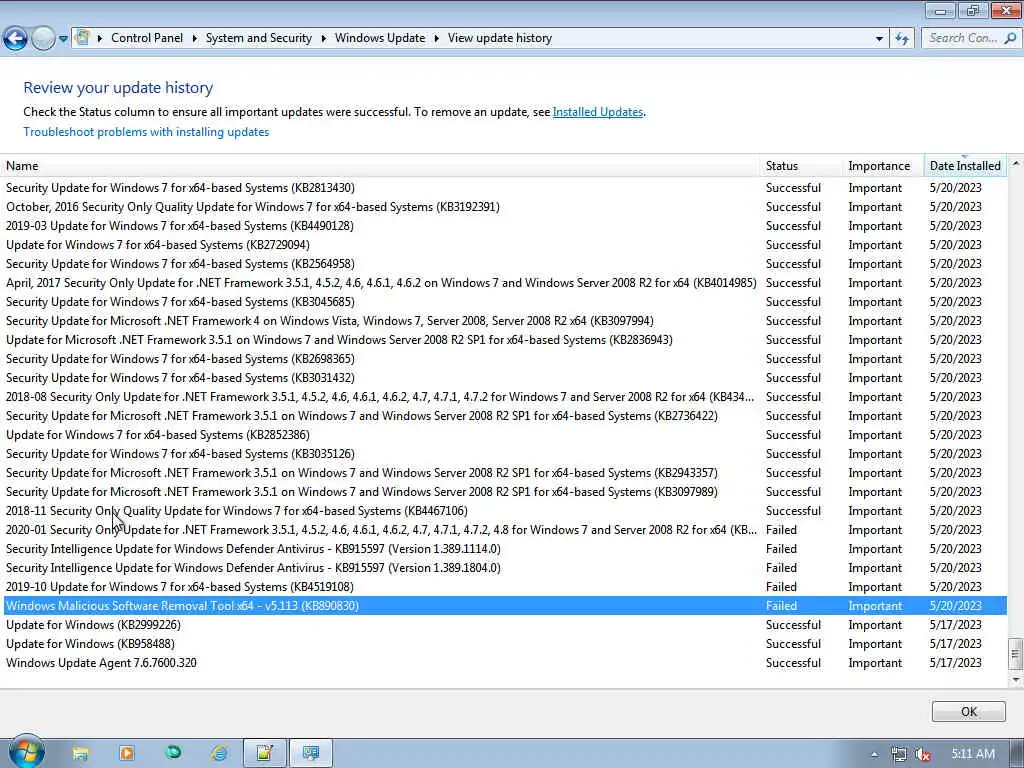Select the 2018-08 Security Only .NET update row
This screenshot has height=768, width=1024.
point(505,396)
